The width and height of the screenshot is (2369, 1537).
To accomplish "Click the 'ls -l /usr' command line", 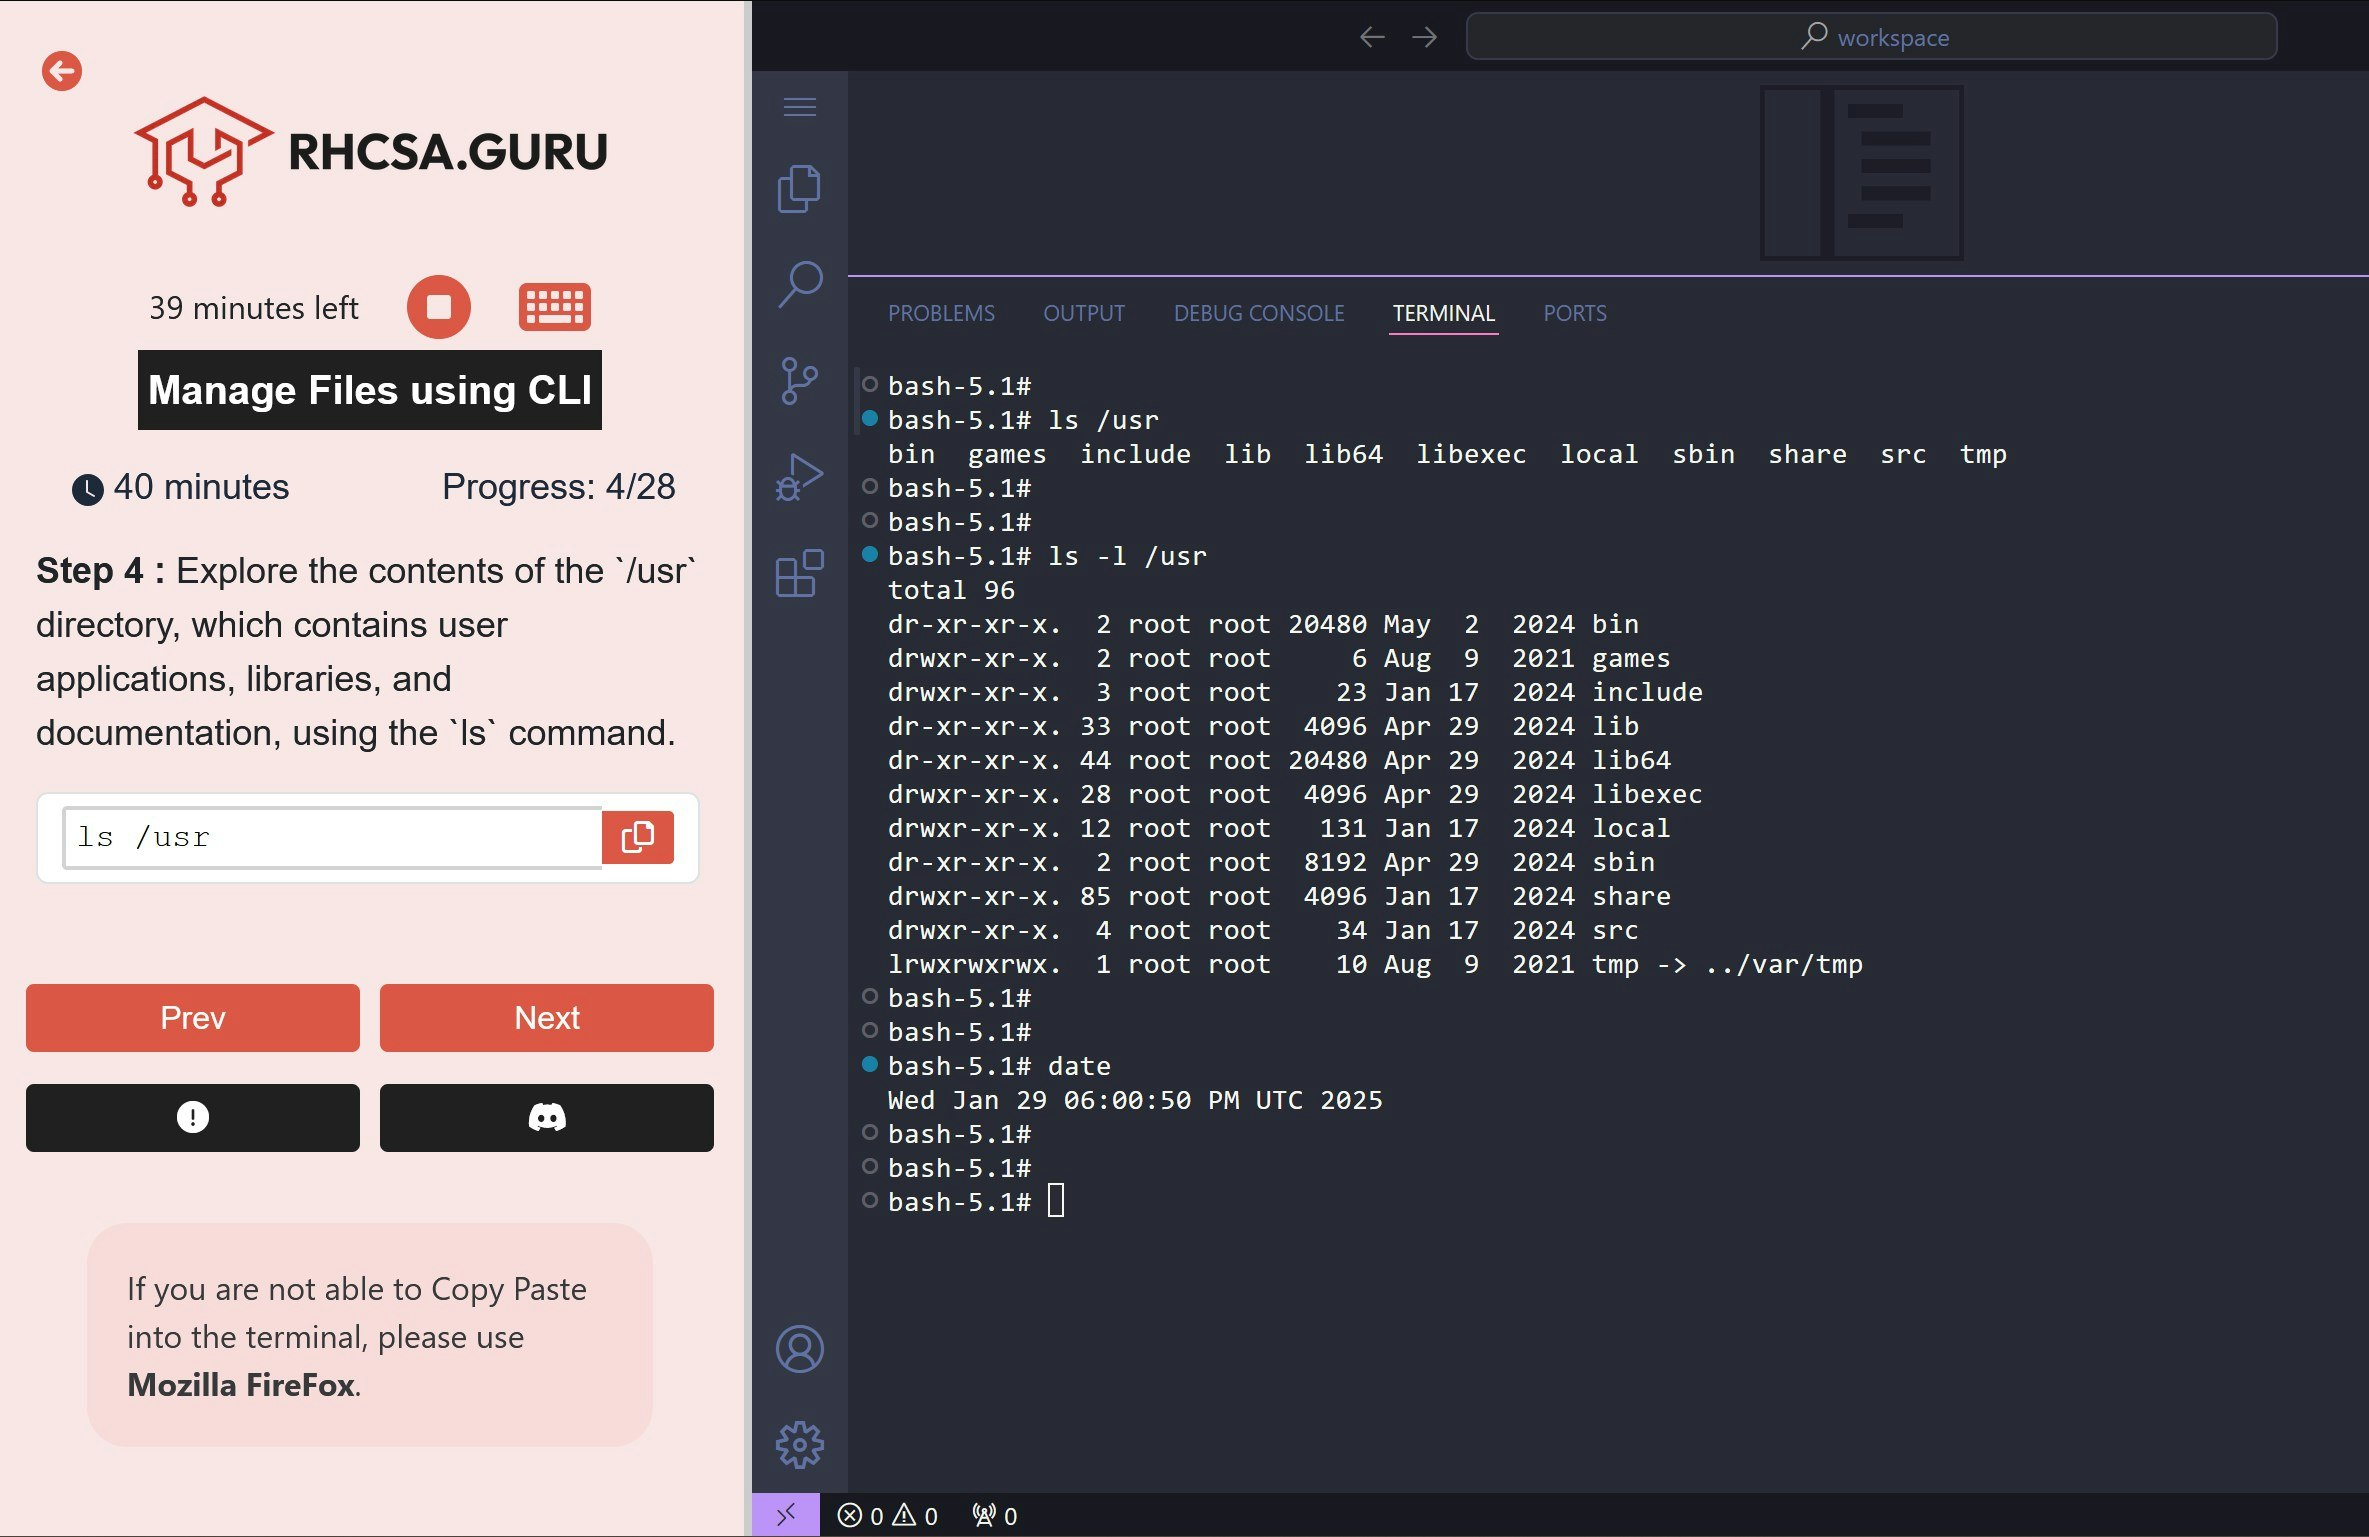I will click(1047, 556).
